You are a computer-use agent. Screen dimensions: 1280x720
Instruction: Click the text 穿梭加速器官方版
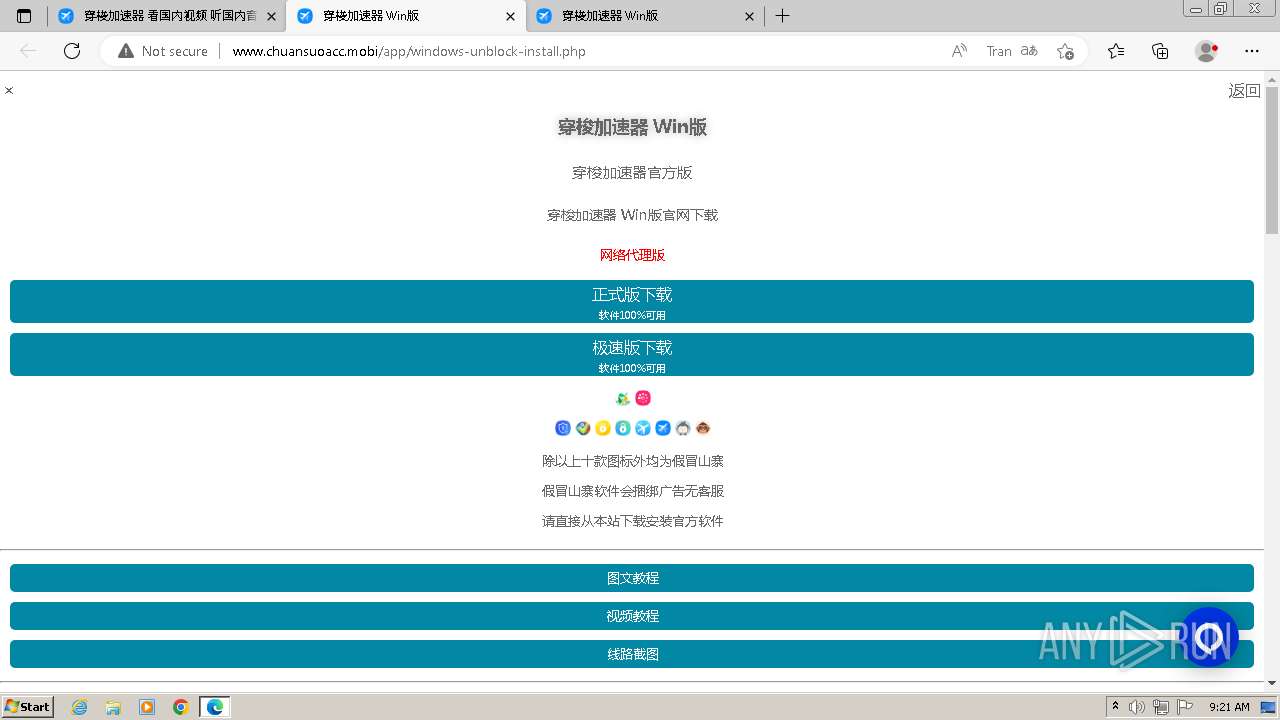(x=632, y=173)
